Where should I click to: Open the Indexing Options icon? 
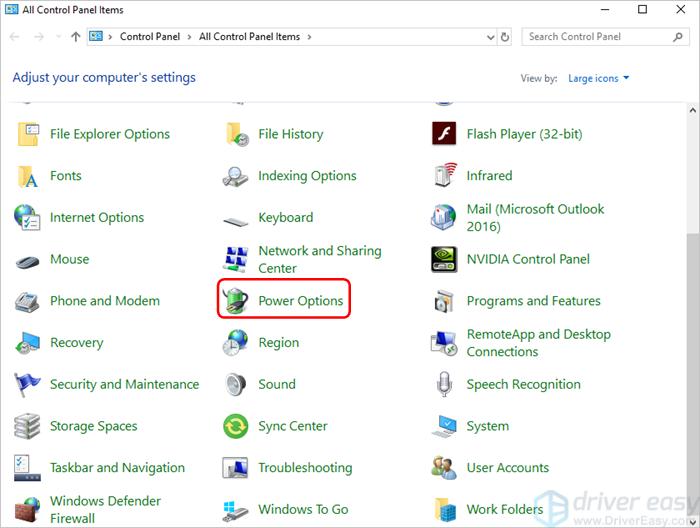coord(235,176)
